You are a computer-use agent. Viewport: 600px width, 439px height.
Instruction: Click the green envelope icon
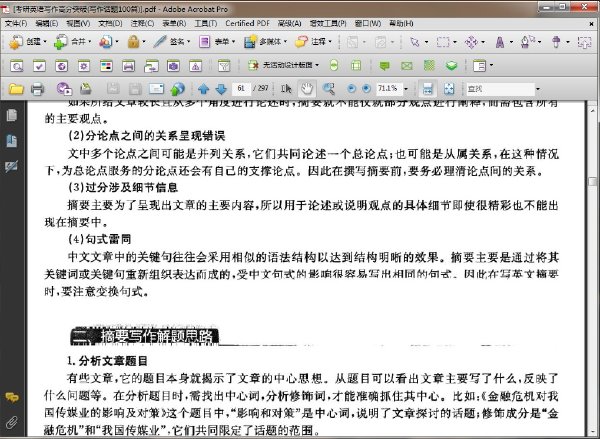(x=406, y=66)
